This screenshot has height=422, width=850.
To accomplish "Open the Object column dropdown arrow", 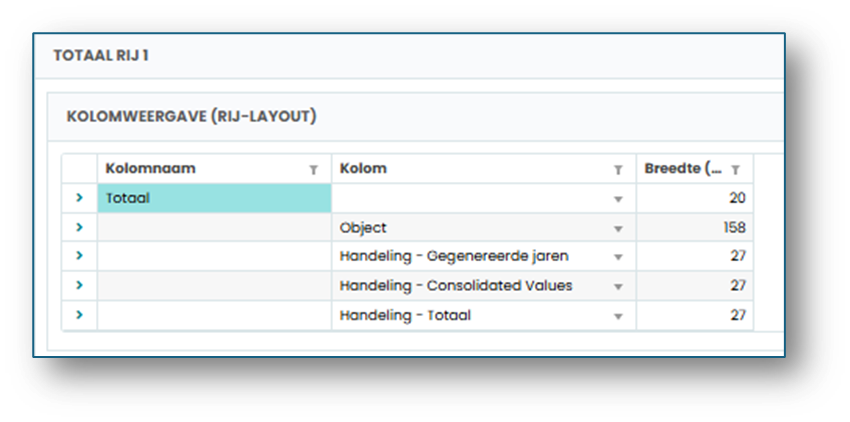I will click(x=618, y=228).
